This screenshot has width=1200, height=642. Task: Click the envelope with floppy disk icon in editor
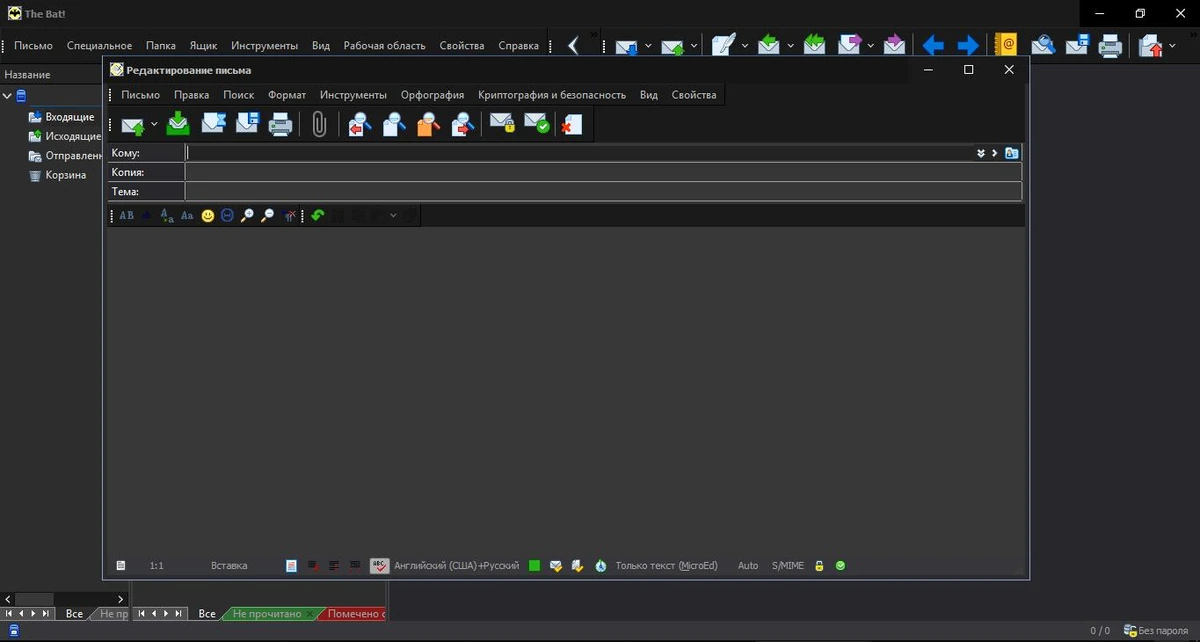[x=247, y=124]
